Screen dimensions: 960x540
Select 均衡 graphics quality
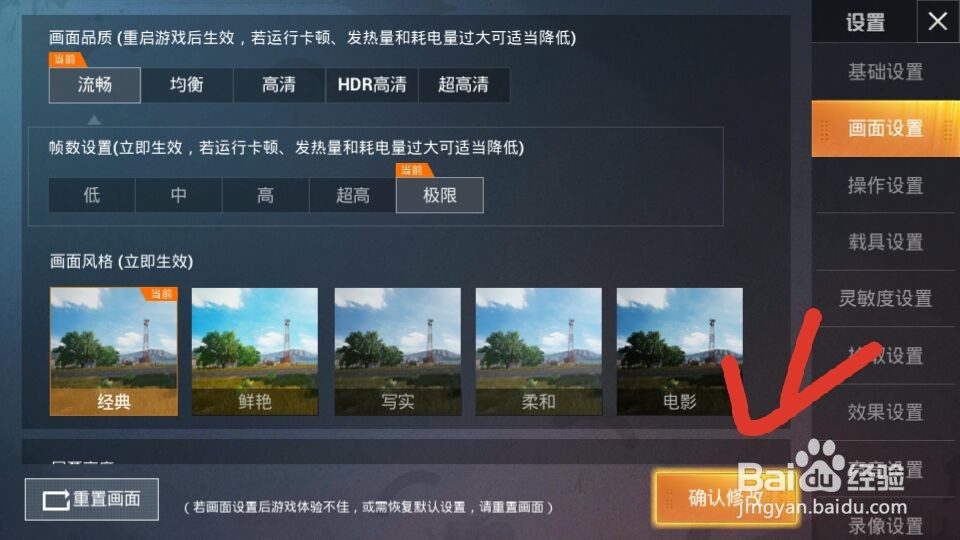point(187,84)
